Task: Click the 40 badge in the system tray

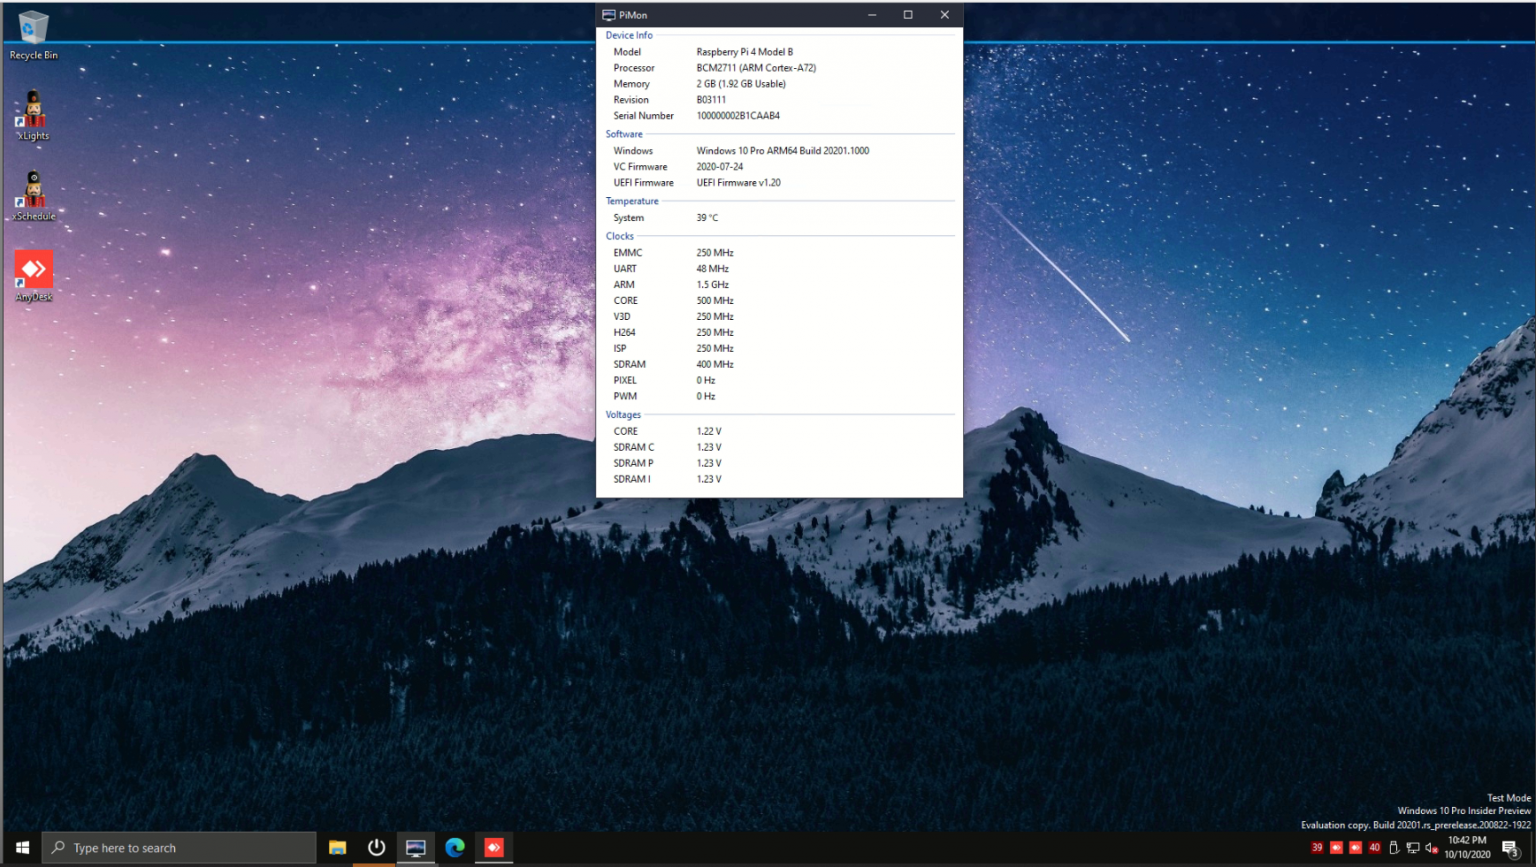Action: coord(1374,847)
